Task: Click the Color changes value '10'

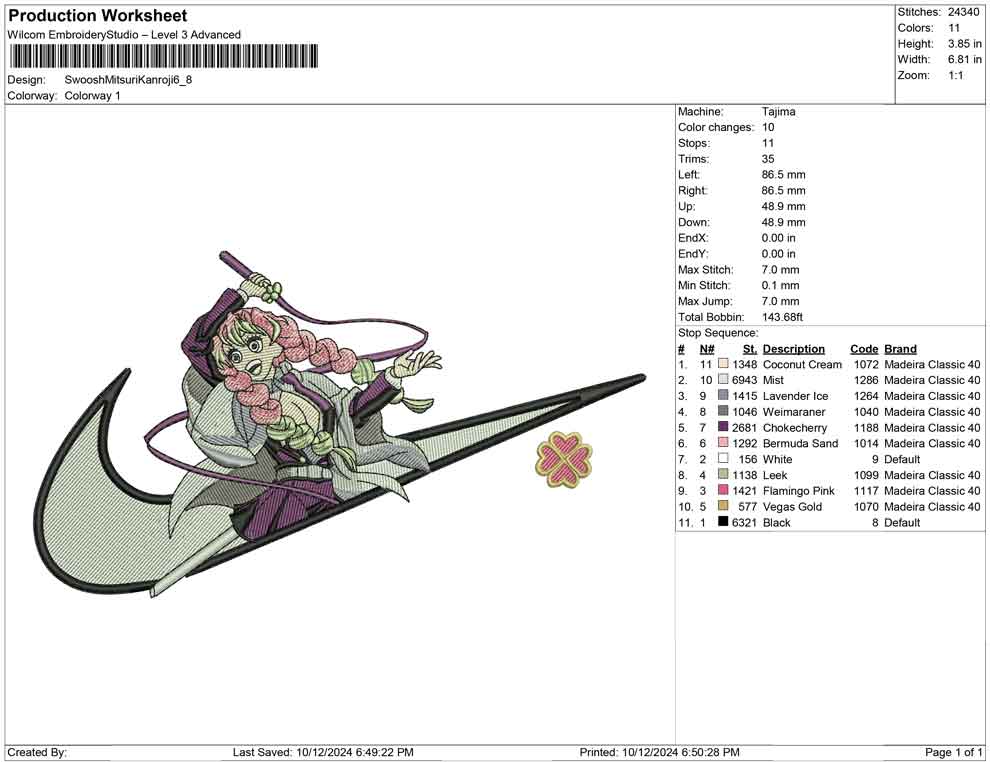Action: point(768,128)
